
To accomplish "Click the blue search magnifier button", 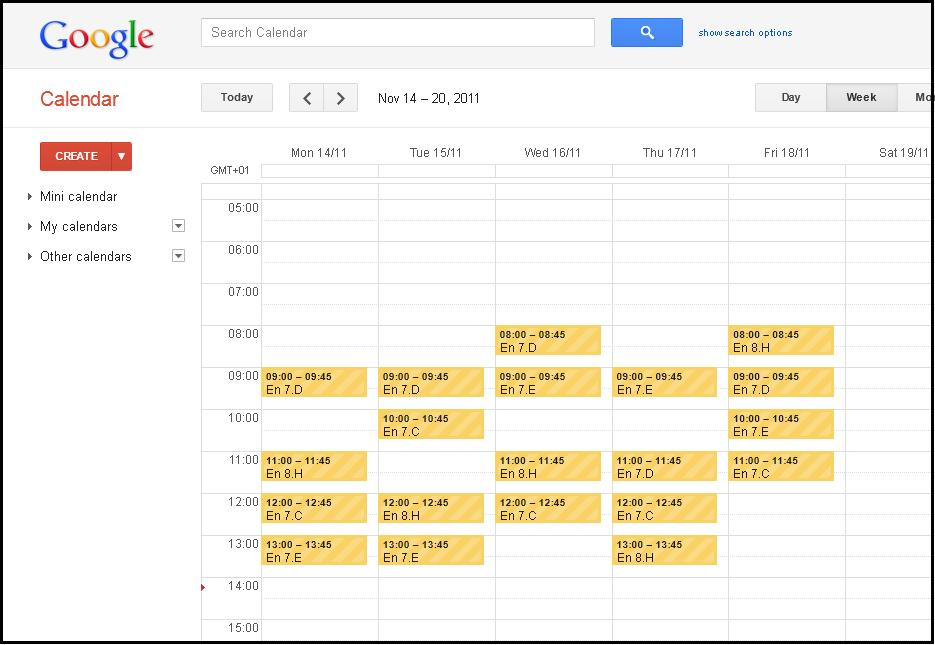I will (x=646, y=33).
